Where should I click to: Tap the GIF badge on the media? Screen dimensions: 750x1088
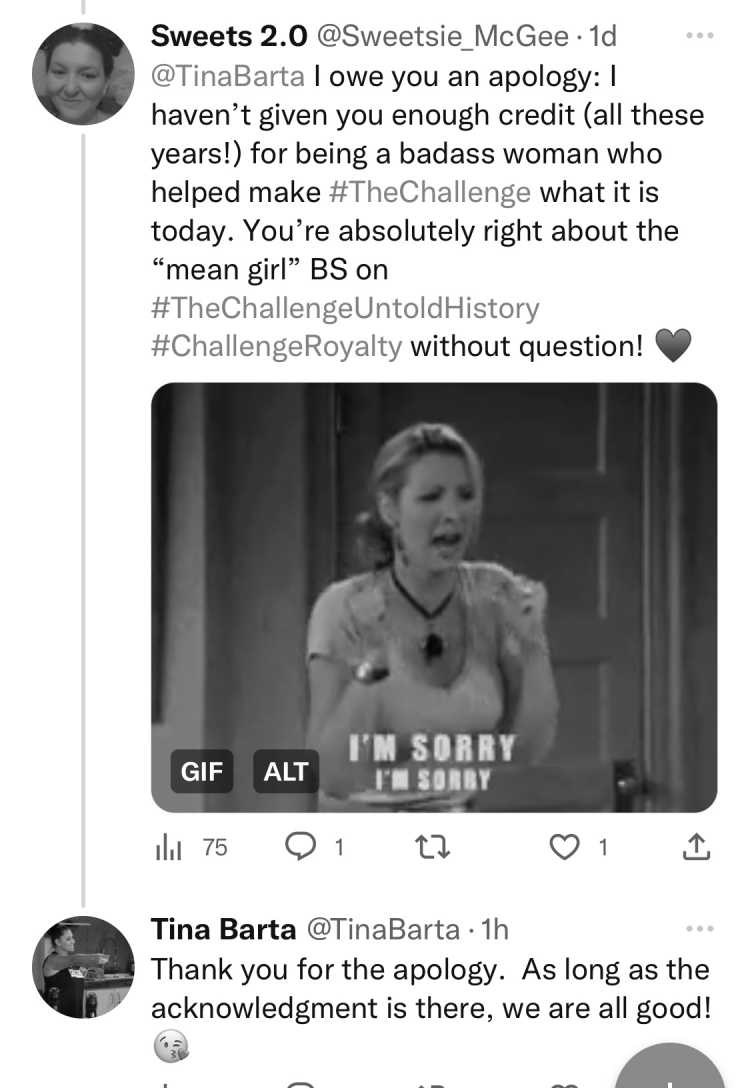pyautogui.click(x=202, y=771)
